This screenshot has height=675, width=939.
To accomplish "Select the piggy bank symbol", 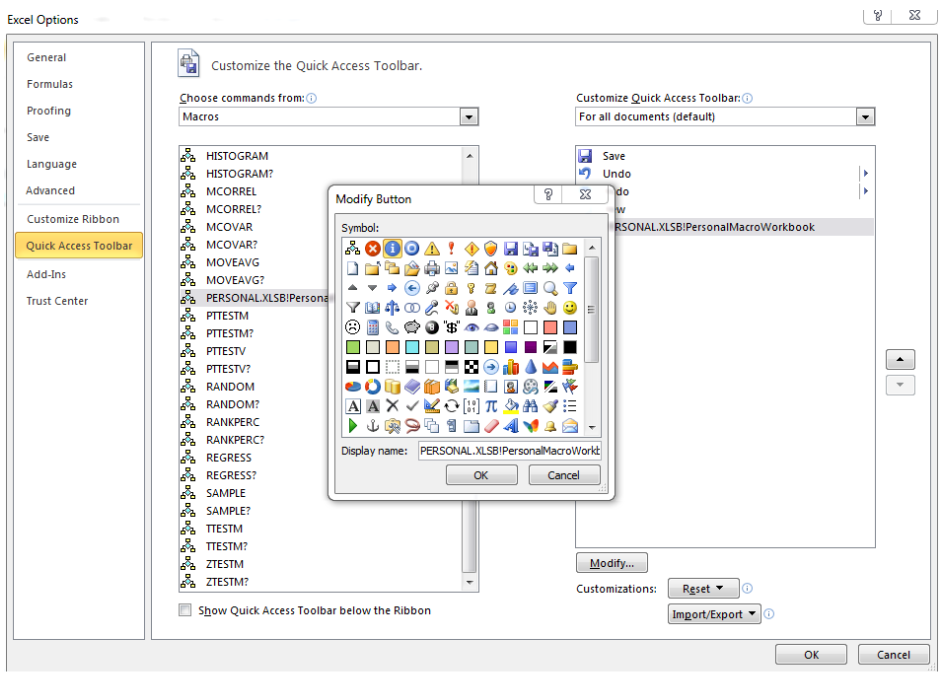I will click(x=412, y=327).
